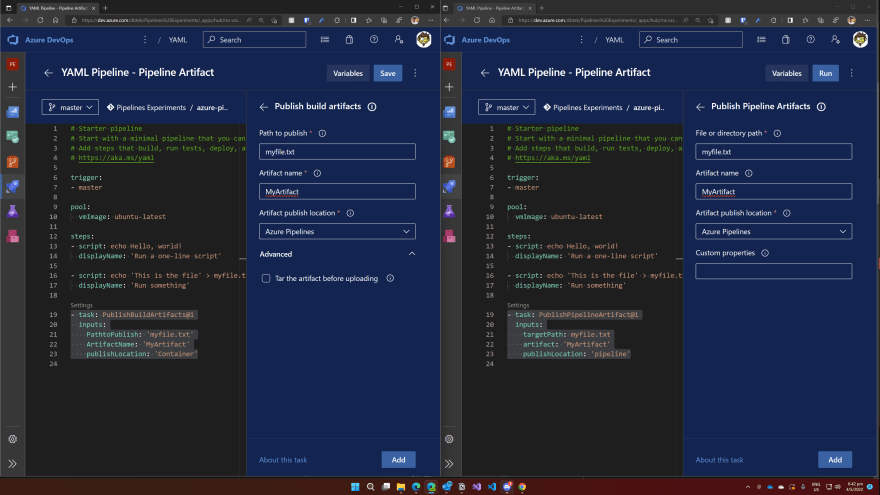Focus Artifact name field in right window
This screenshot has height=495, width=880.
tap(774, 191)
